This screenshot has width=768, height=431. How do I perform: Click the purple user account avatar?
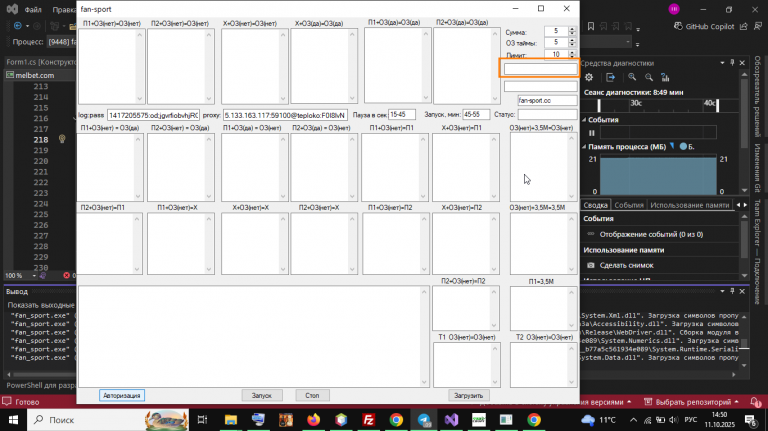[x=674, y=9]
